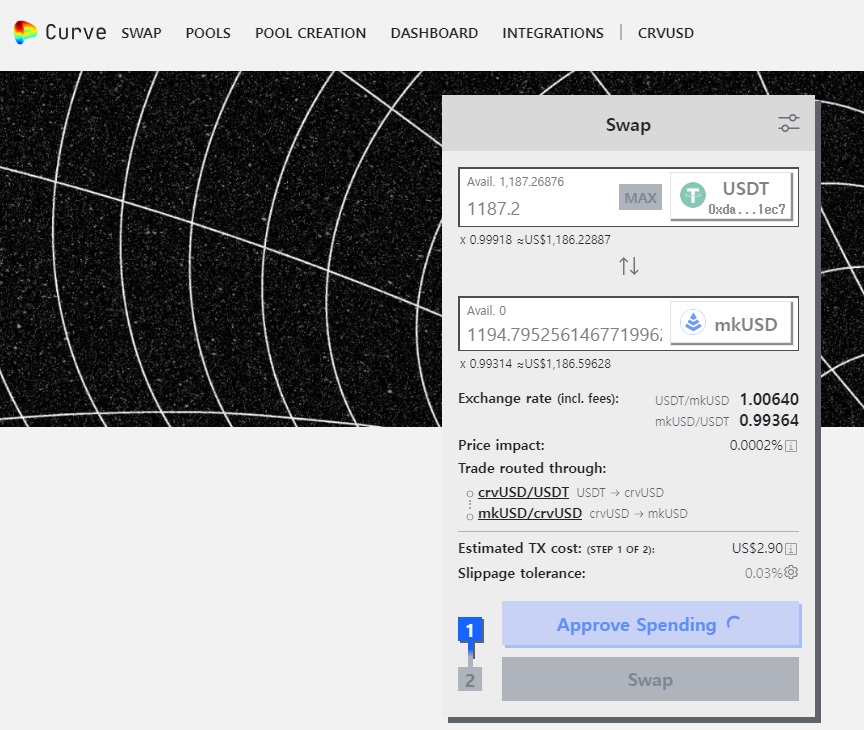Open the POOLS nav item
The height and width of the screenshot is (730, 864).
click(x=208, y=33)
